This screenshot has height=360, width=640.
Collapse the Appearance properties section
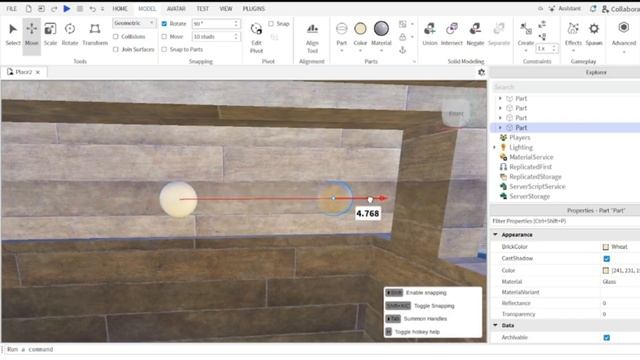click(x=495, y=235)
